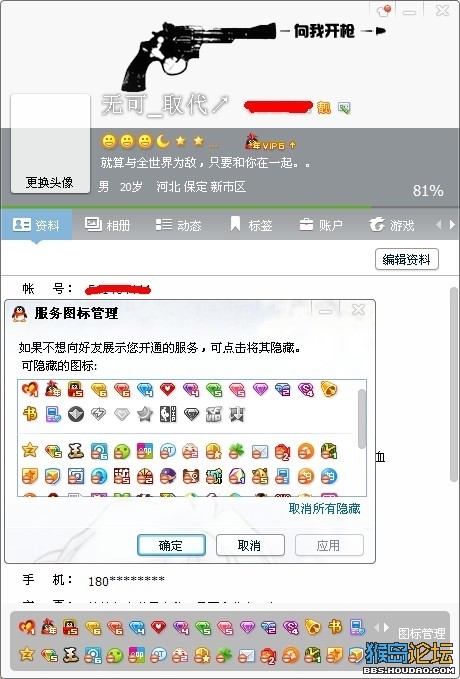
Task: Hide the four-leaf clover icon in the dialog list
Action: click(236, 452)
